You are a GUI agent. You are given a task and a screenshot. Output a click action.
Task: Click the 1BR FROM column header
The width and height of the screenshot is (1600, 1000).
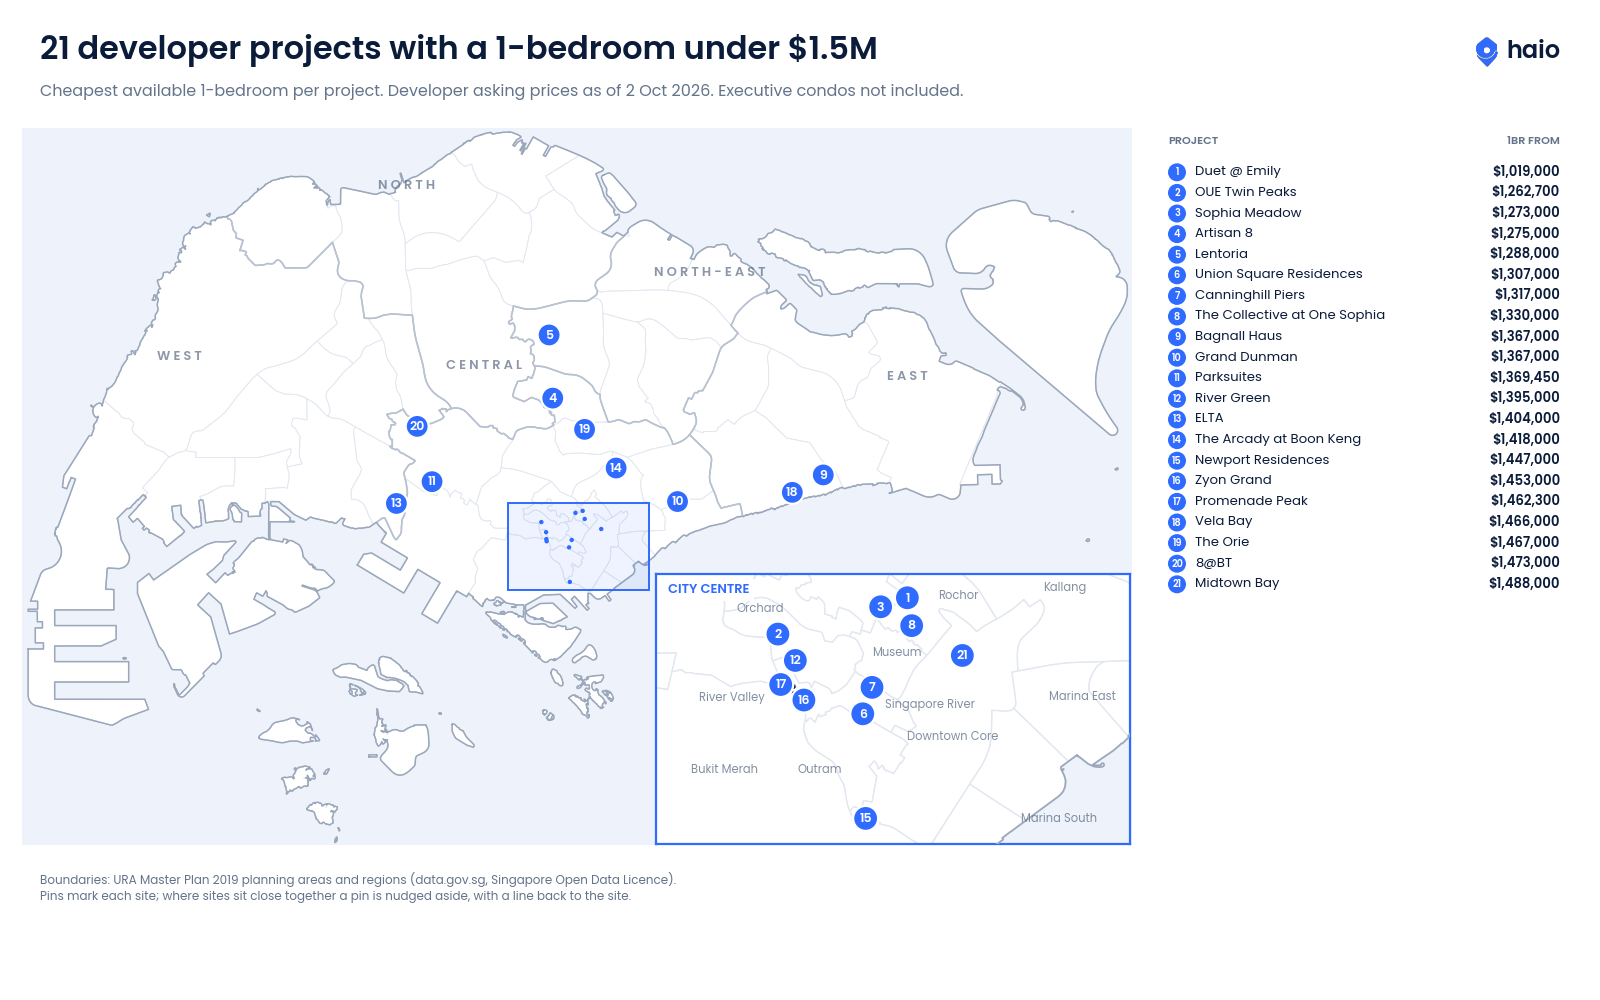click(1533, 141)
